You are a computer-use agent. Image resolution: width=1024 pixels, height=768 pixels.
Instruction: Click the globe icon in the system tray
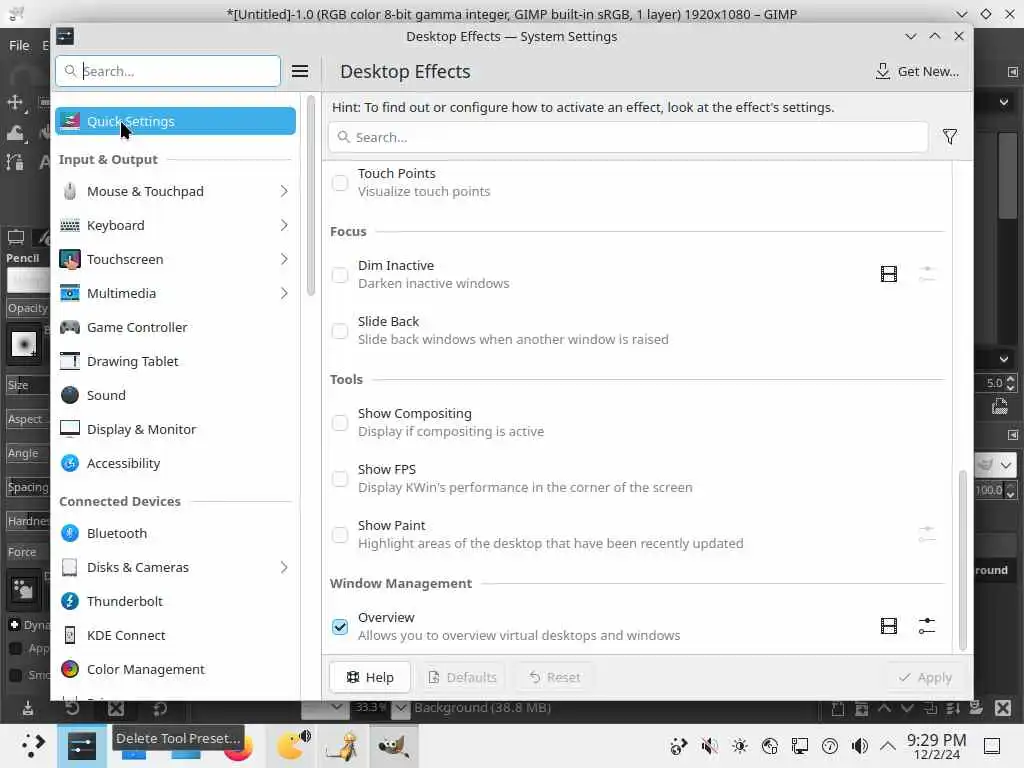(x=770, y=746)
